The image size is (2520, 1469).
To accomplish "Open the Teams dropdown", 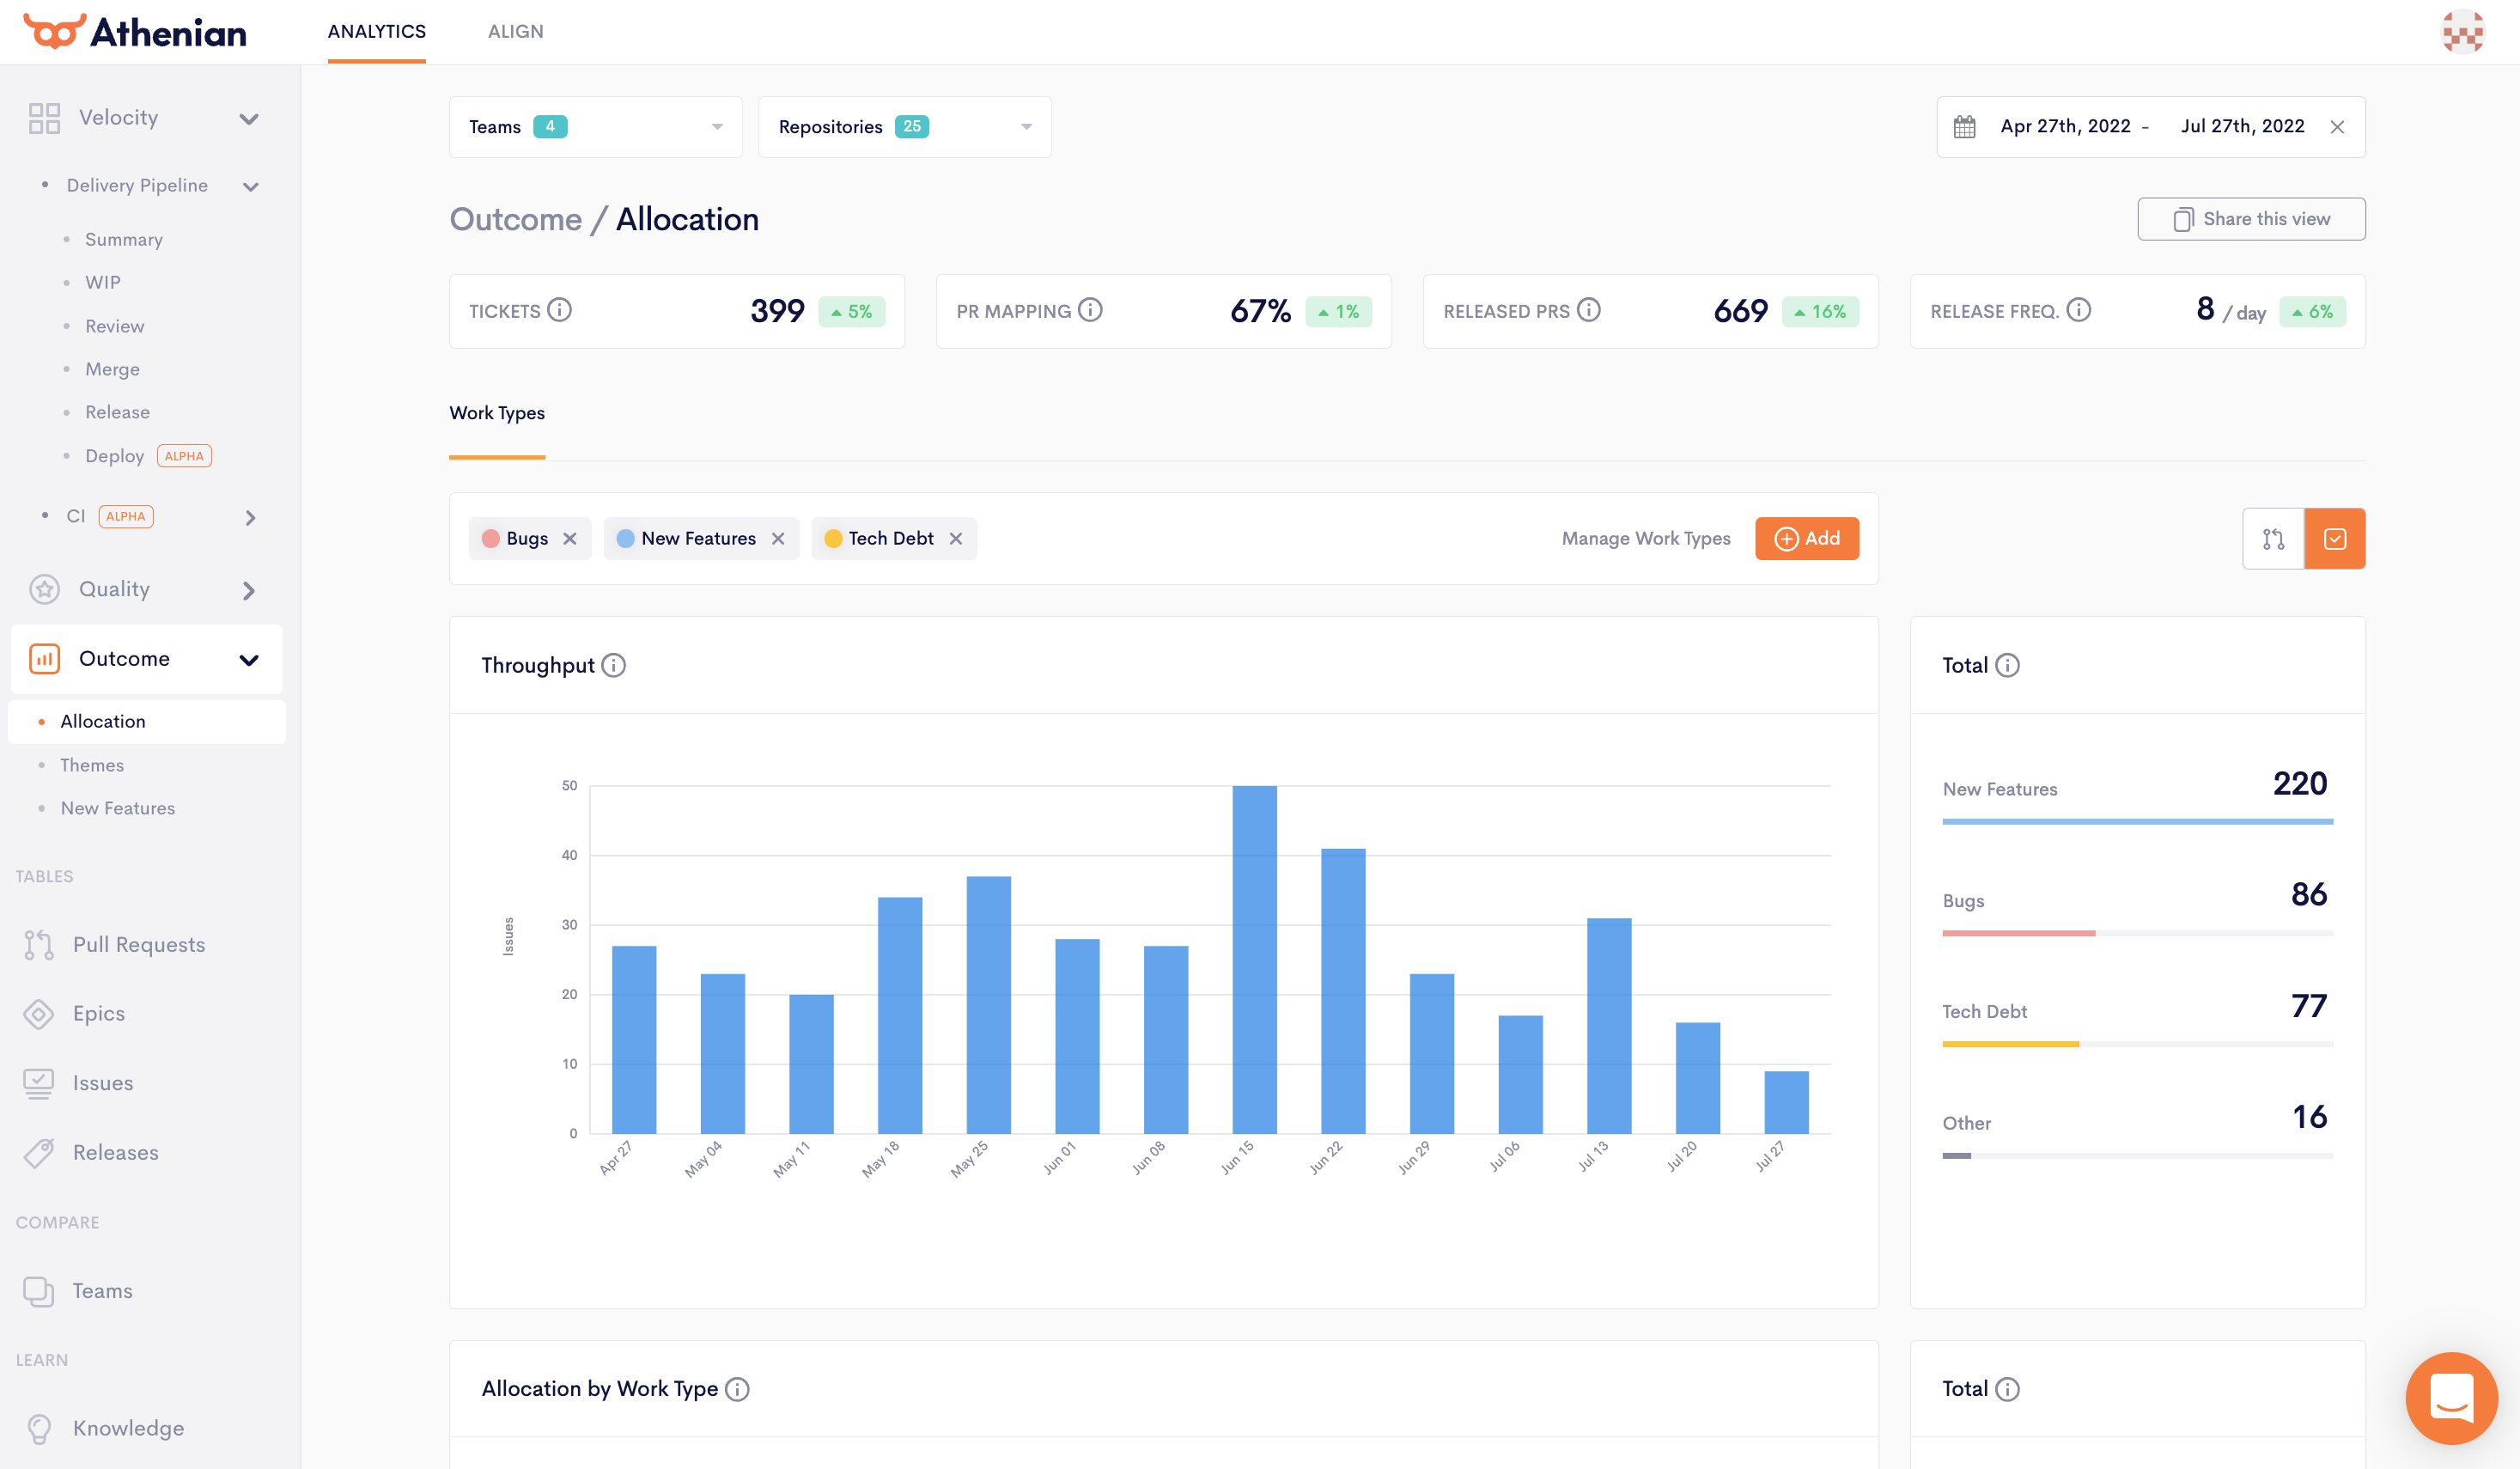I will coord(596,127).
